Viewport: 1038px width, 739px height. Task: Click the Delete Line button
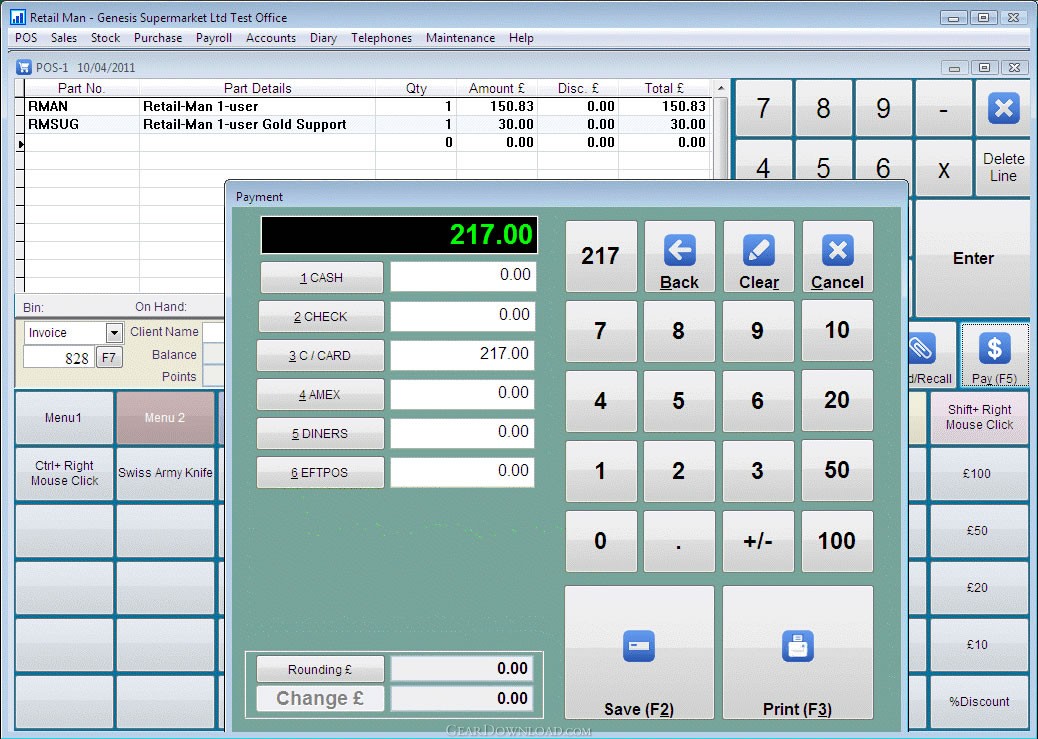1003,167
